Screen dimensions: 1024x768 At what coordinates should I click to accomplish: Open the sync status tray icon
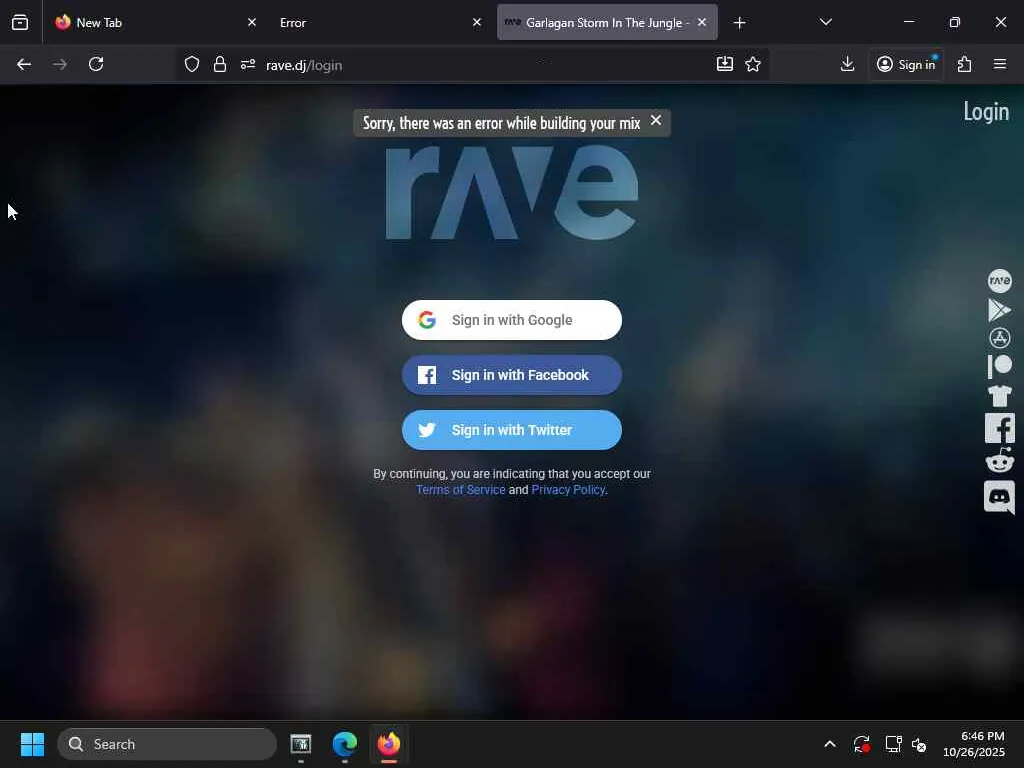click(x=861, y=744)
